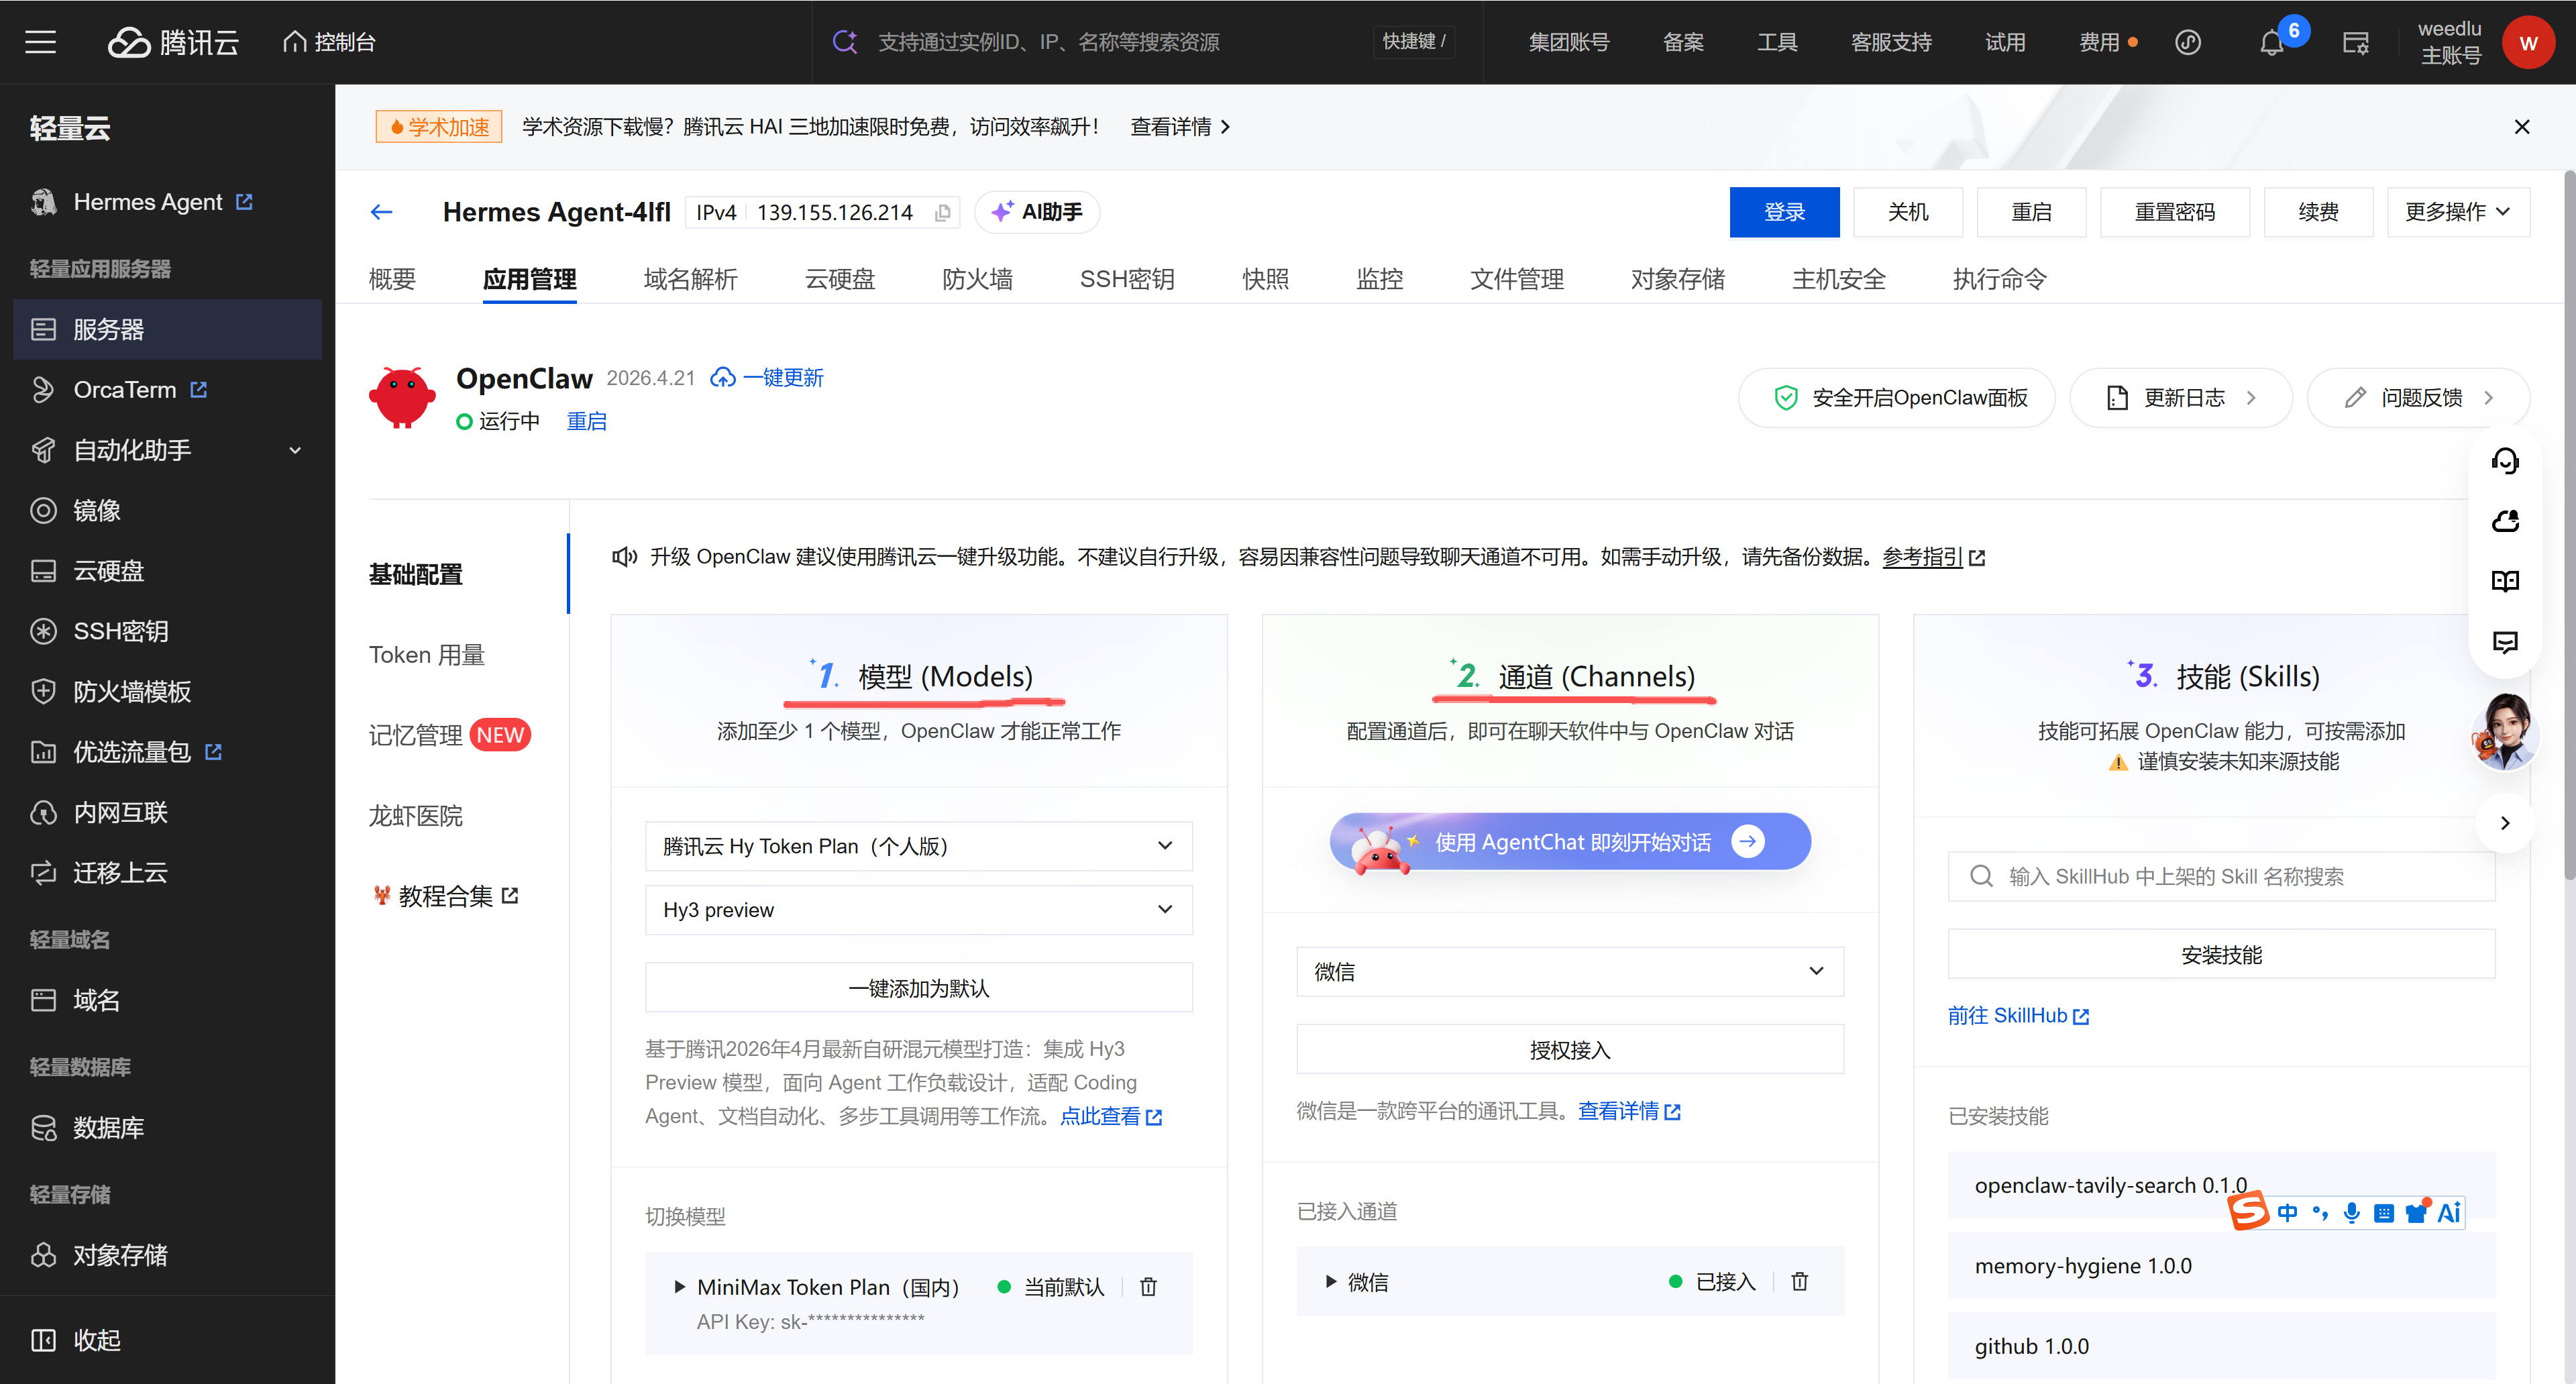The image size is (2576, 1384).
Task: Switch to the 防火墙 tab
Action: pyautogui.click(x=976, y=279)
